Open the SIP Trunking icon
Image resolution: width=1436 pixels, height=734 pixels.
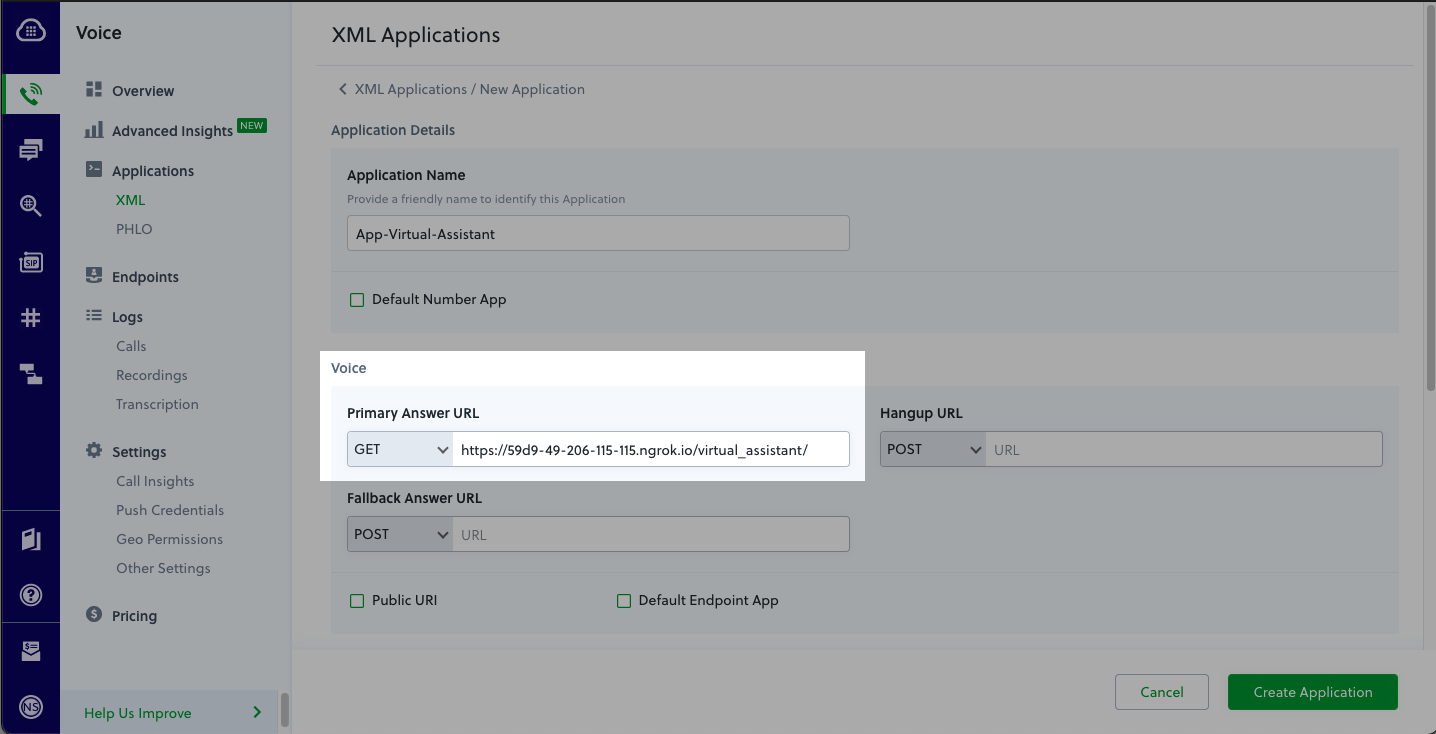click(30, 262)
